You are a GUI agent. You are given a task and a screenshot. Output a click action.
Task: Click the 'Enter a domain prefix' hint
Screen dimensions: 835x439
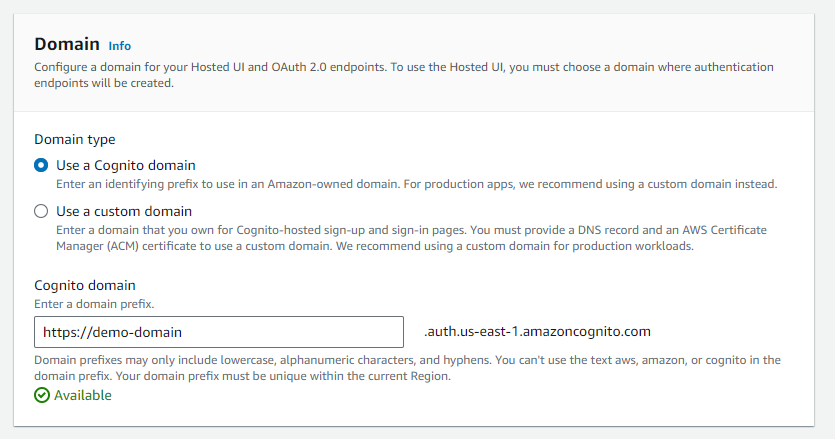(x=94, y=303)
